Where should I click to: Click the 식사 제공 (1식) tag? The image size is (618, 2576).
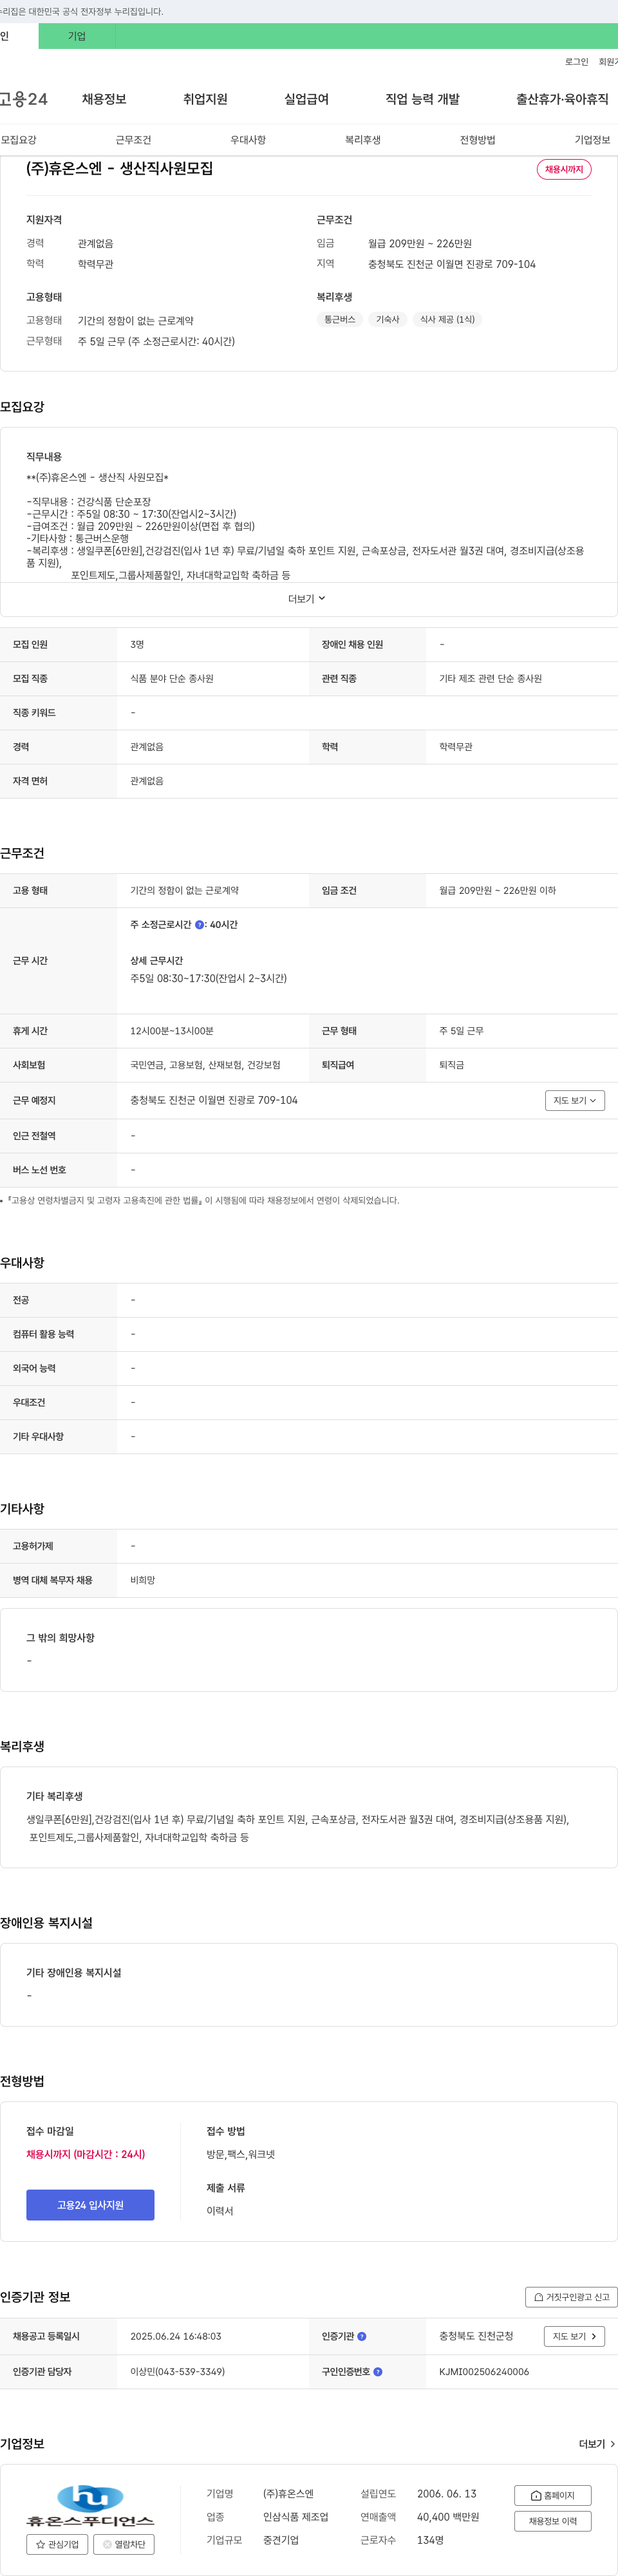click(x=447, y=319)
